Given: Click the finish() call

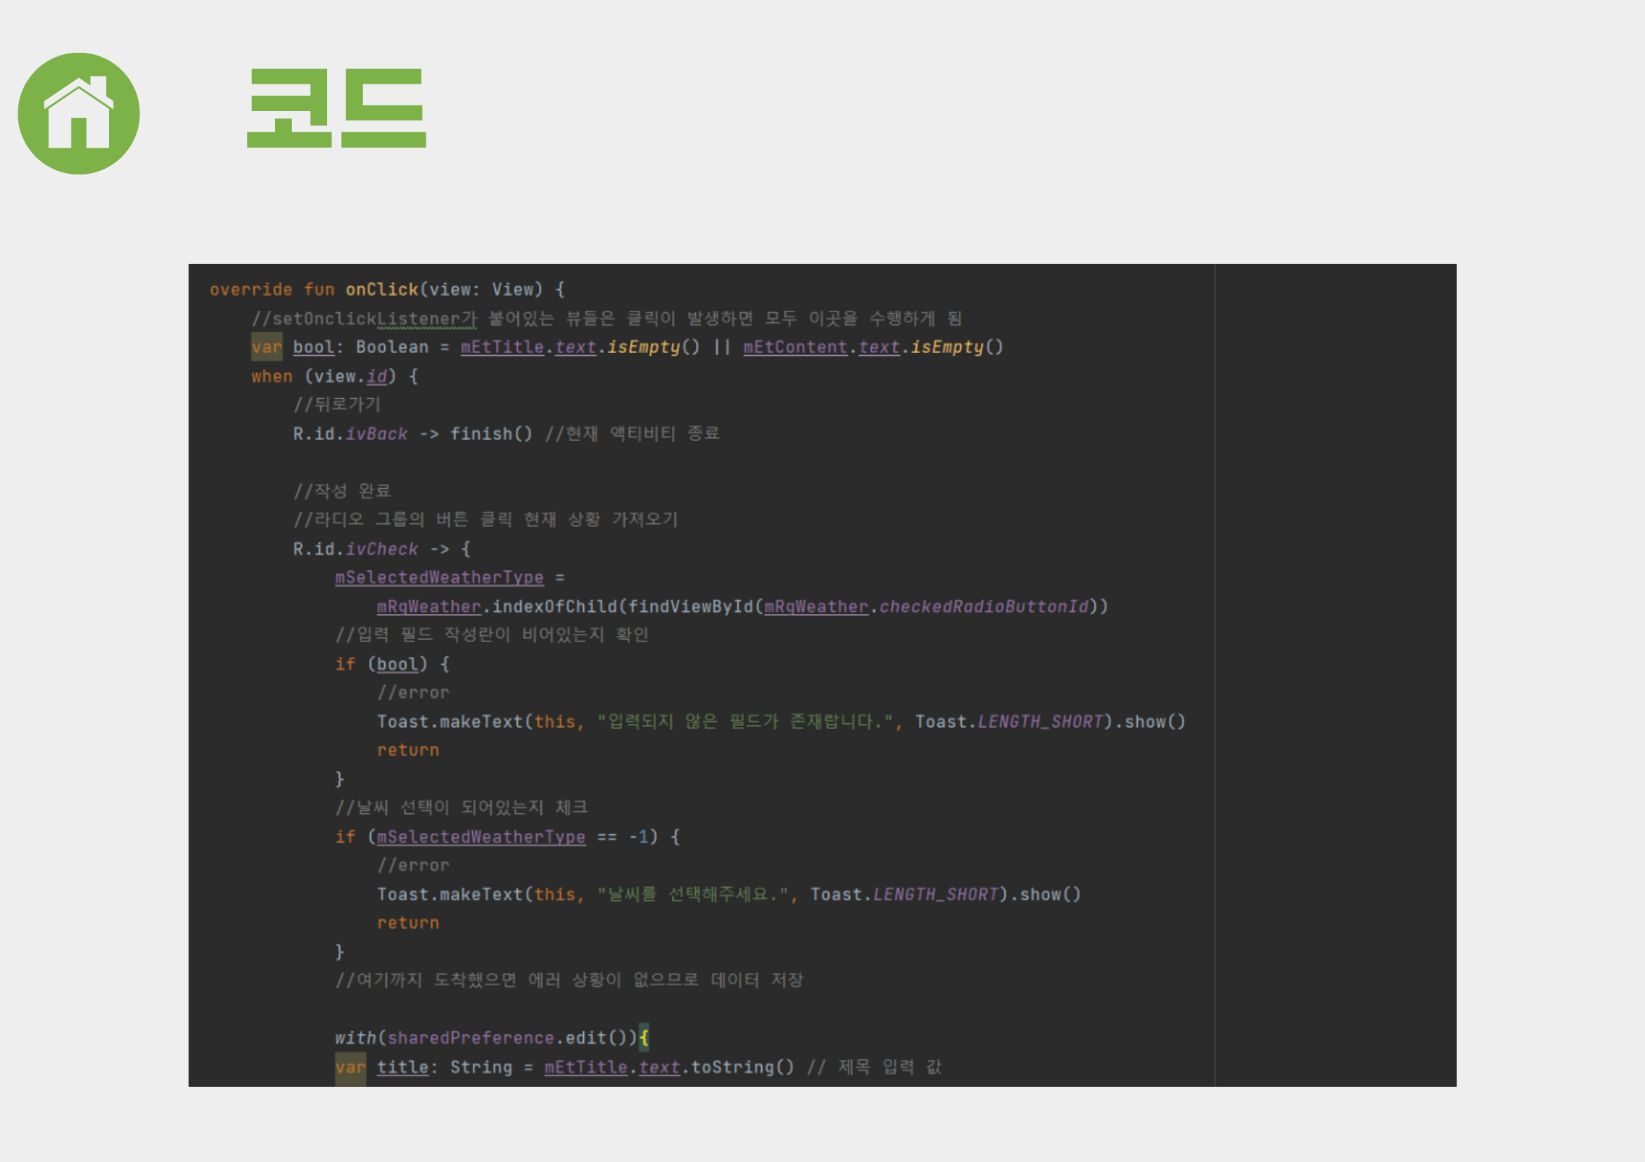Looking at the screenshot, I should tap(491, 433).
